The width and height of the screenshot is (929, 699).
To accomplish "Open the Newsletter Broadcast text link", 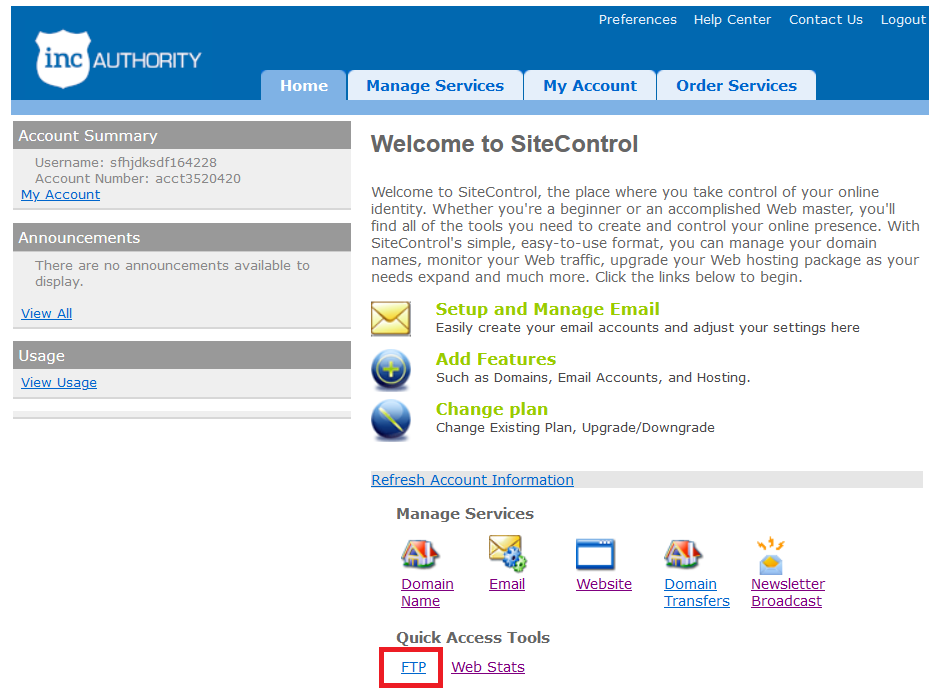I will point(788,592).
